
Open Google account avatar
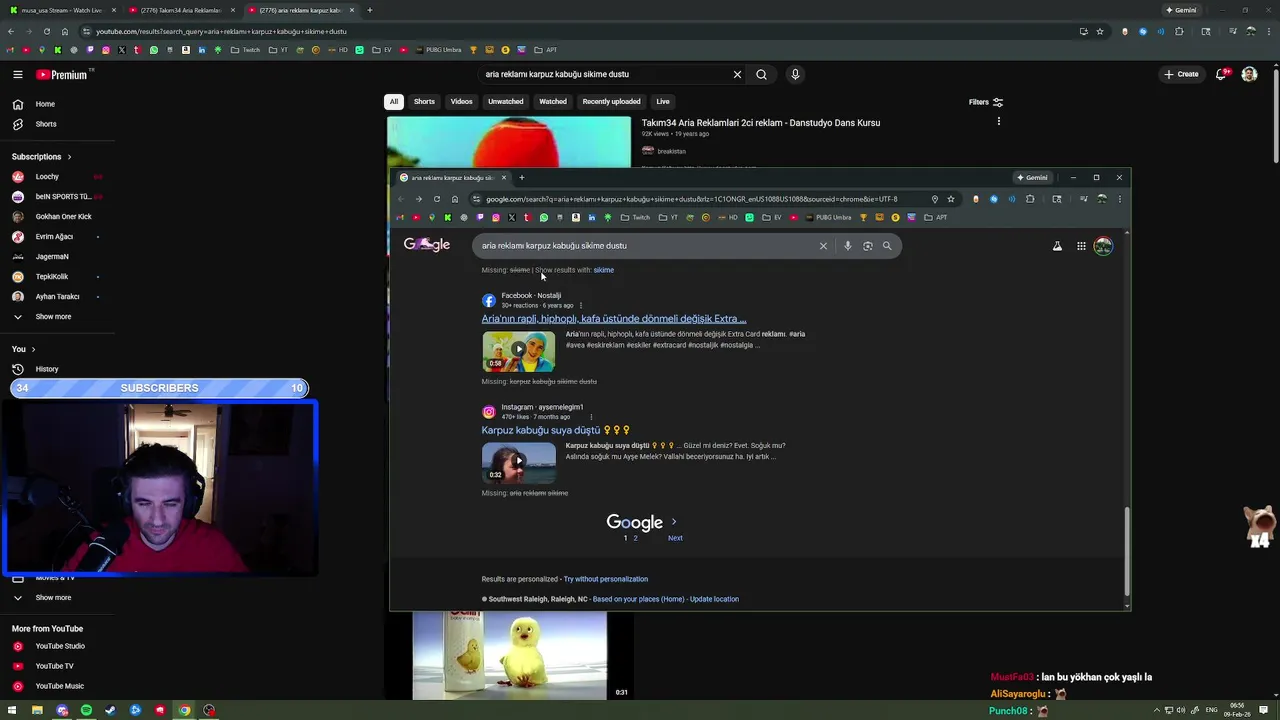[x=1103, y=246]
